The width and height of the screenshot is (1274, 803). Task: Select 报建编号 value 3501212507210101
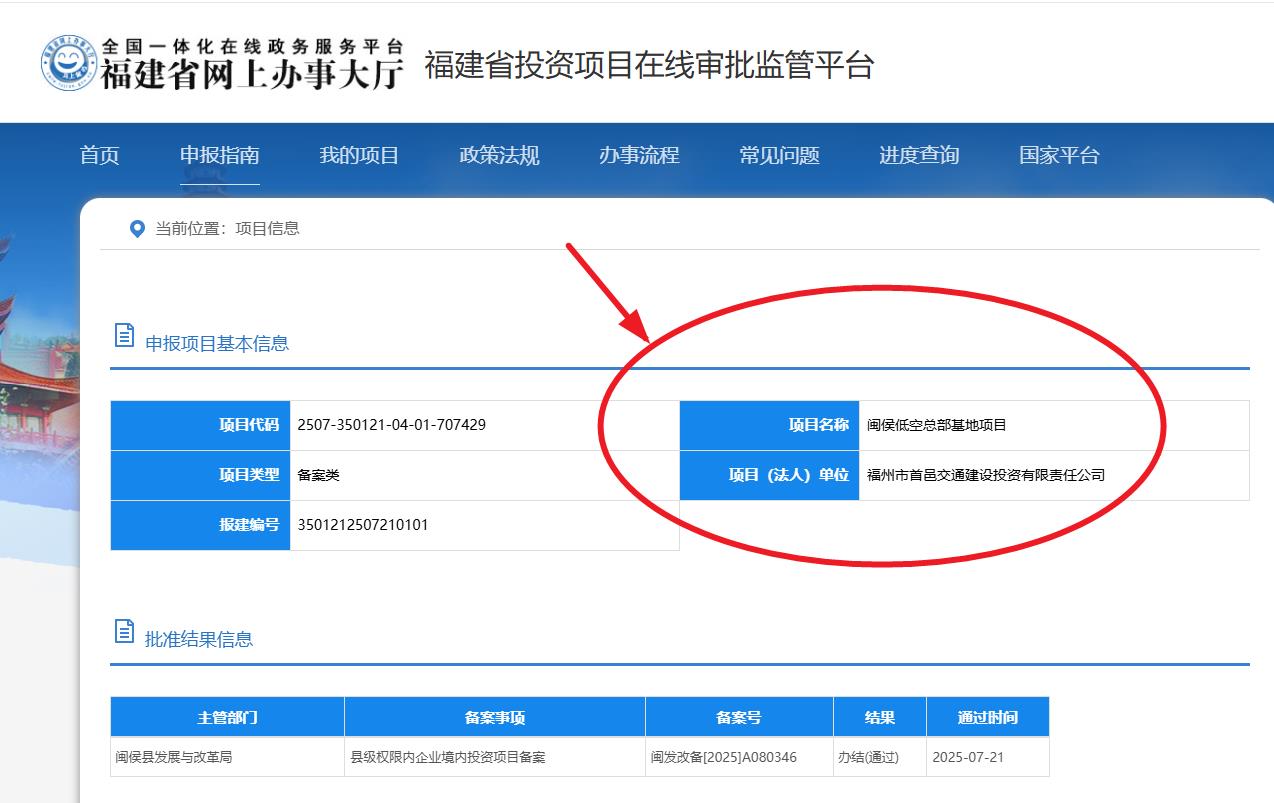click(x=363, y=525)
